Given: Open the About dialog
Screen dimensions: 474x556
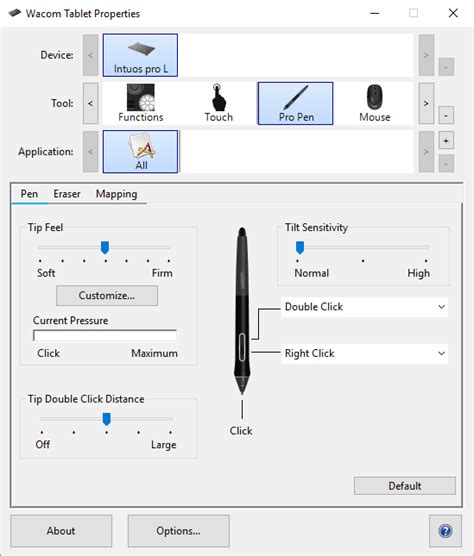Looking at the screenshot, I should (x=61, y=531).
